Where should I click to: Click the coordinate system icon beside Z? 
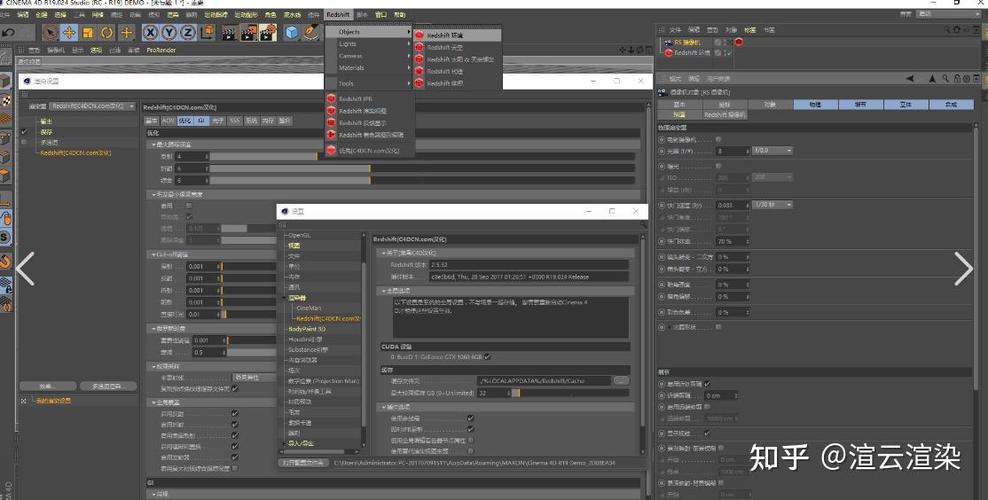(207, 33)
